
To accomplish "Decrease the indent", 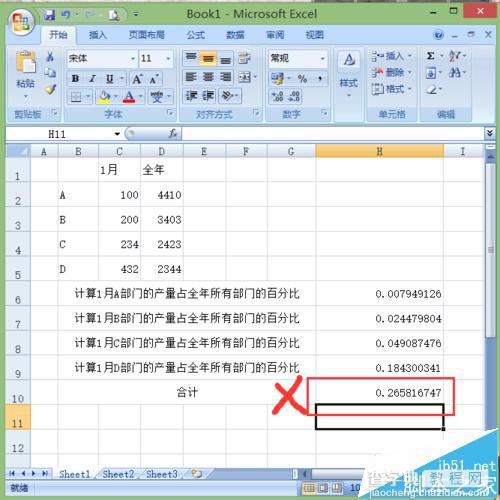I will [x=191, y=96].
